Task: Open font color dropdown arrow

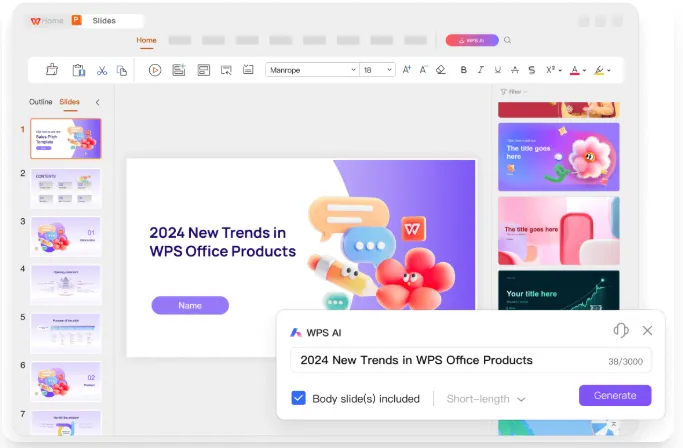Action: pos(585,70)
